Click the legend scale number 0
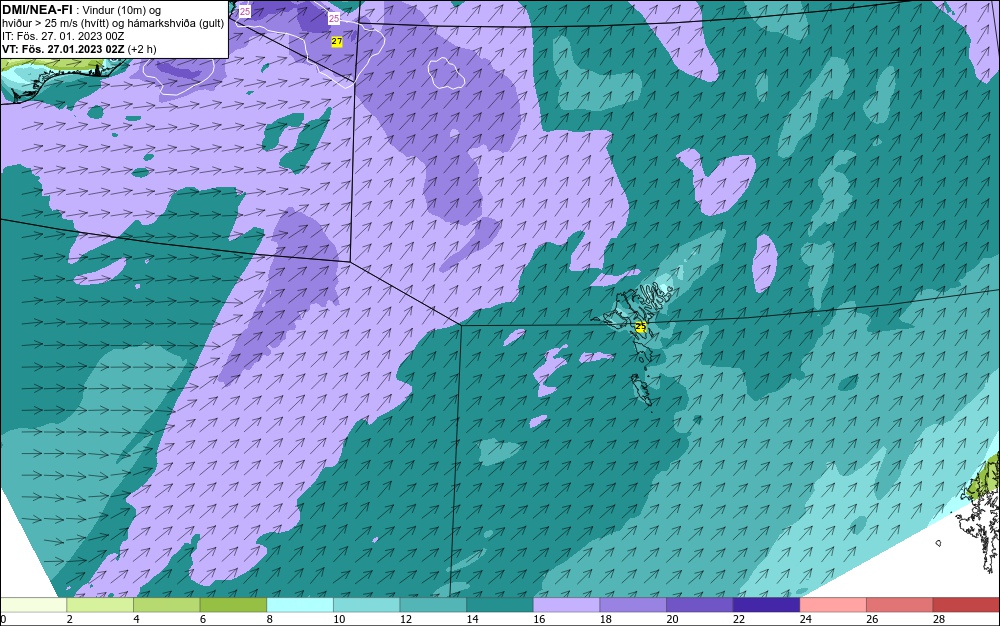The width and height of the screenshot is (1000, 626). coord(3,619)
